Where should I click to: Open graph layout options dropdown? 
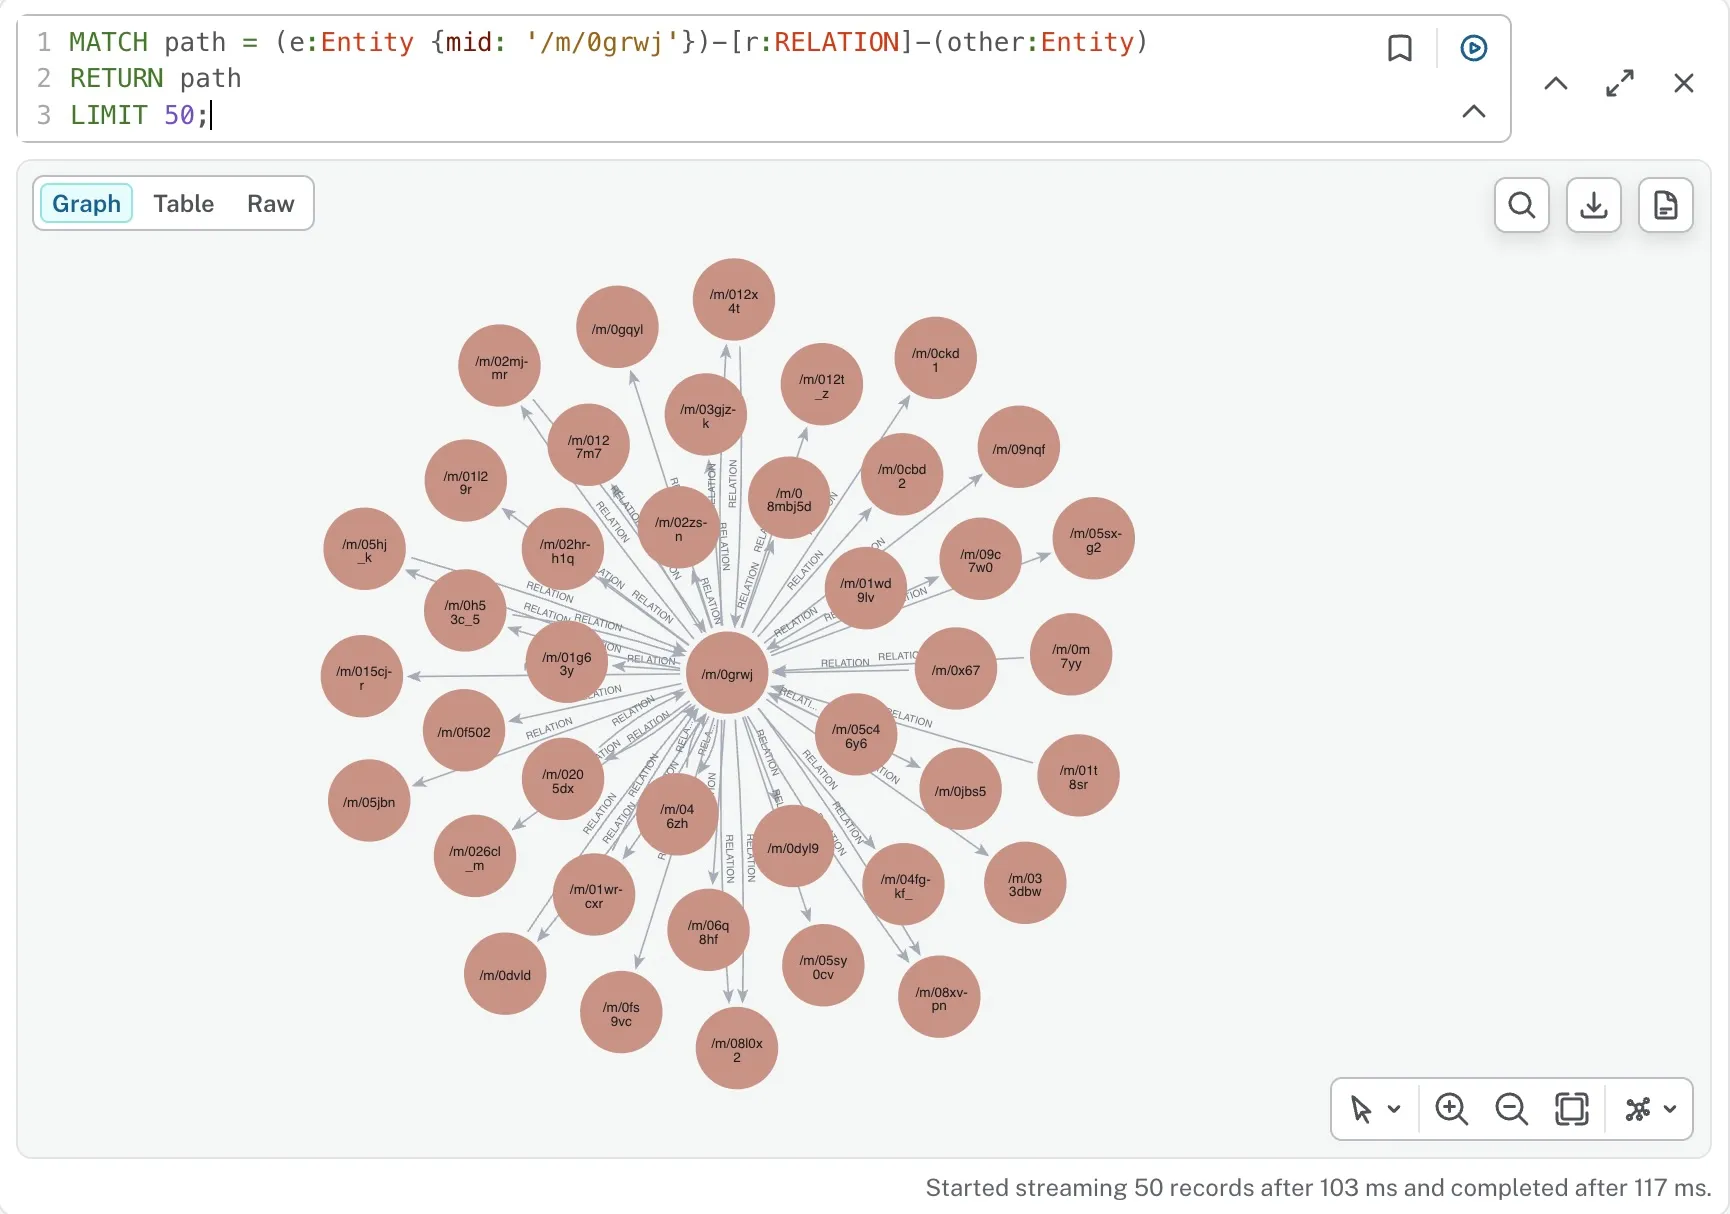(1651, 1109)
